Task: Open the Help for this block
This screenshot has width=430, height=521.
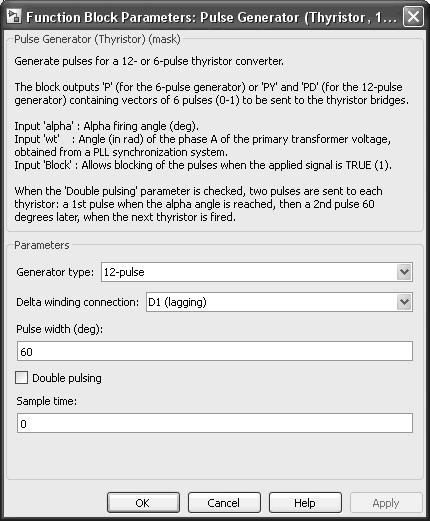Action: pyautogui.click(x=305, y=503)
